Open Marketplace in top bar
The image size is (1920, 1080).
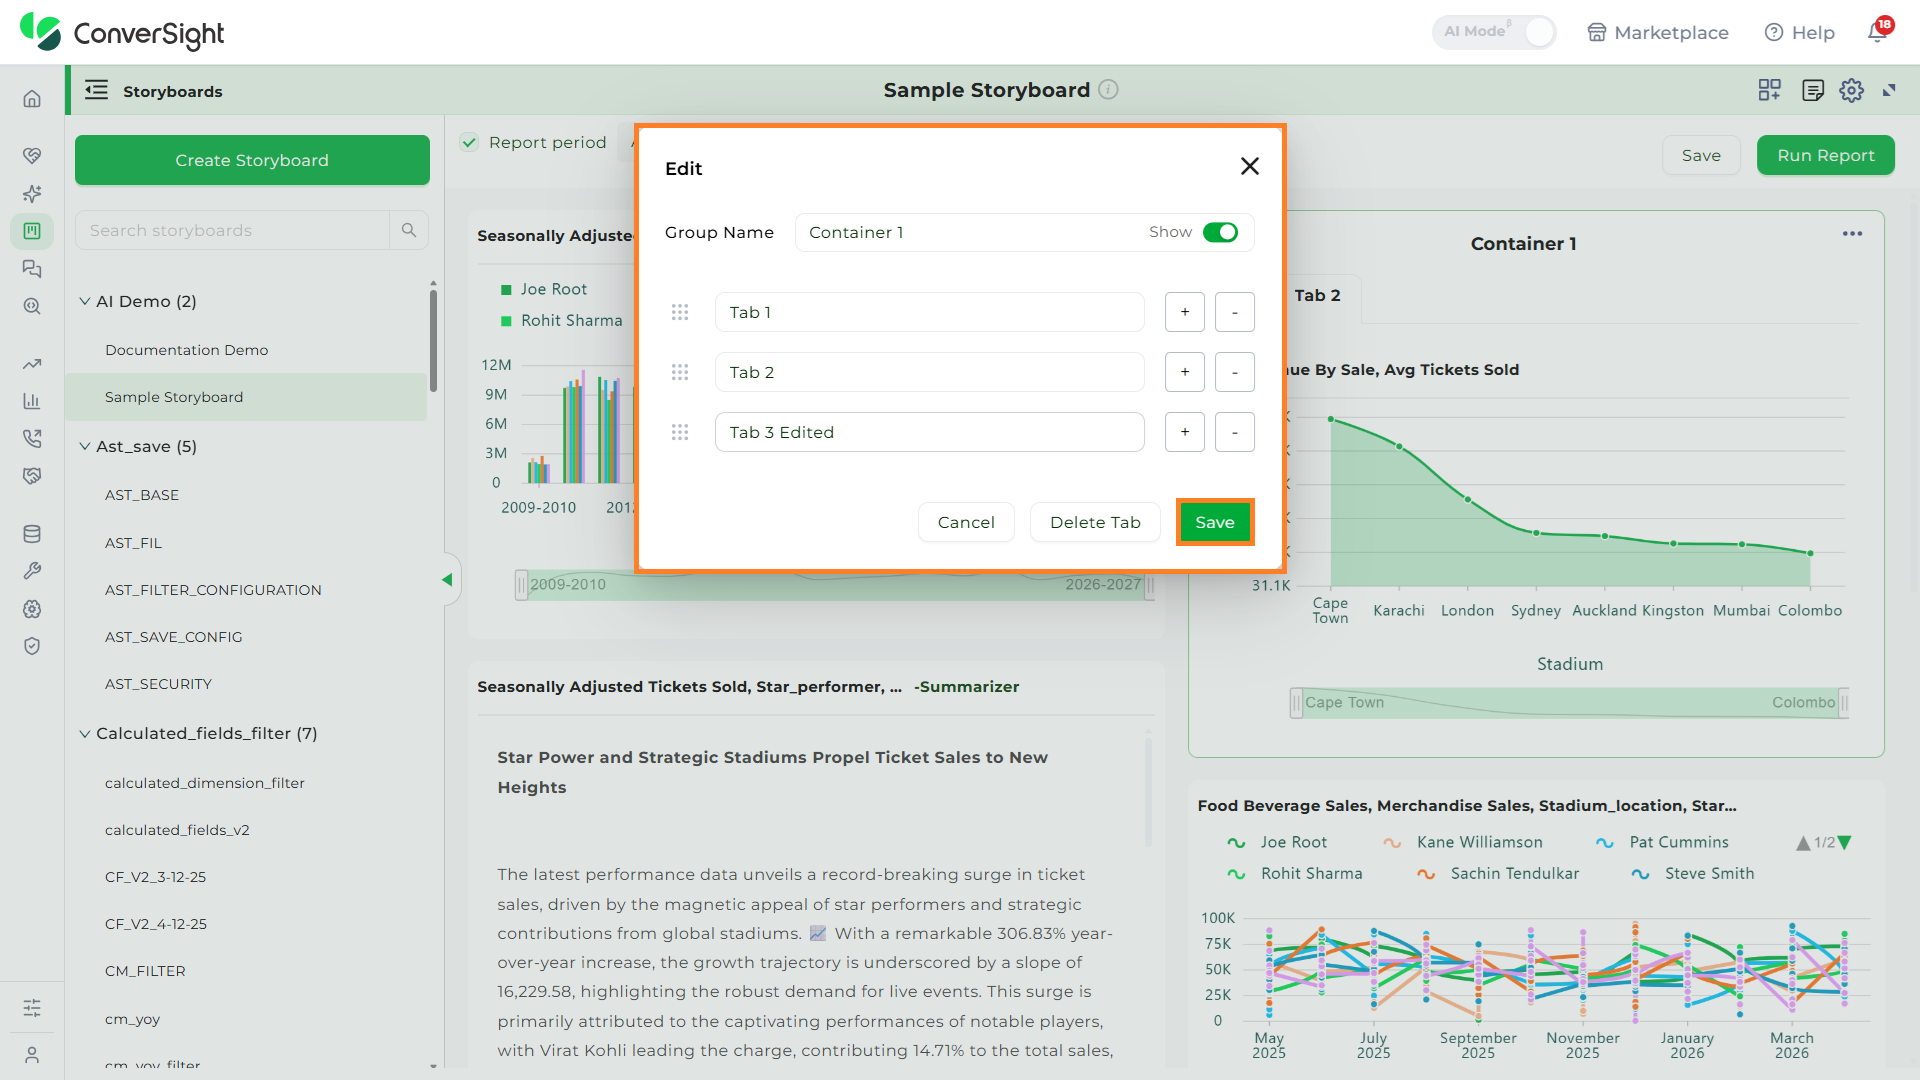point(1658,32)
